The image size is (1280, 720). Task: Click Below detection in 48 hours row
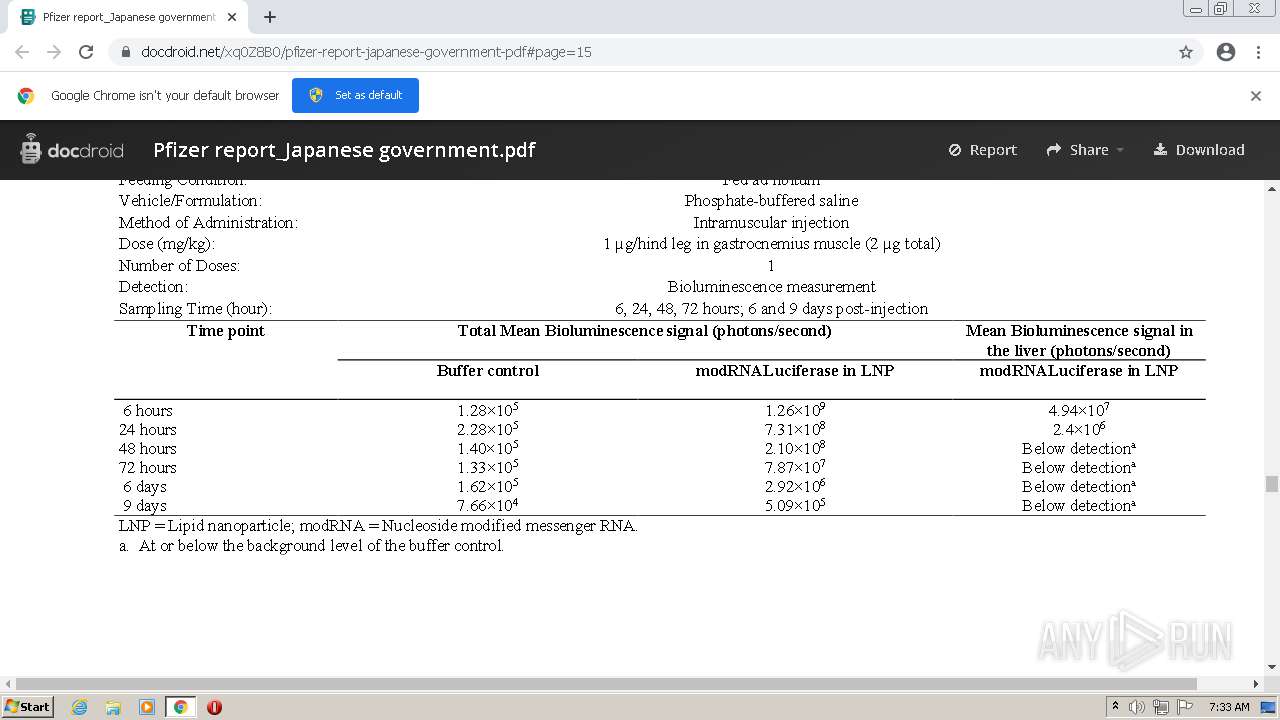point(1079,449)
